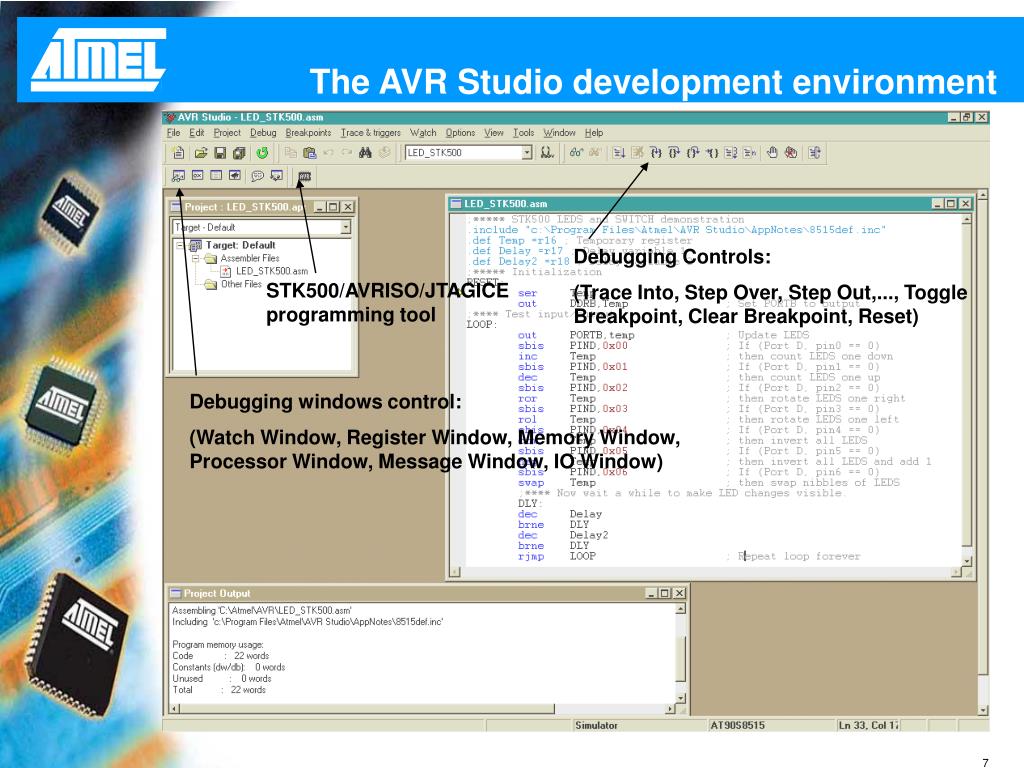Open the Trace & triggers menu
Screen dimensions: 1024x768
point(371,133)
